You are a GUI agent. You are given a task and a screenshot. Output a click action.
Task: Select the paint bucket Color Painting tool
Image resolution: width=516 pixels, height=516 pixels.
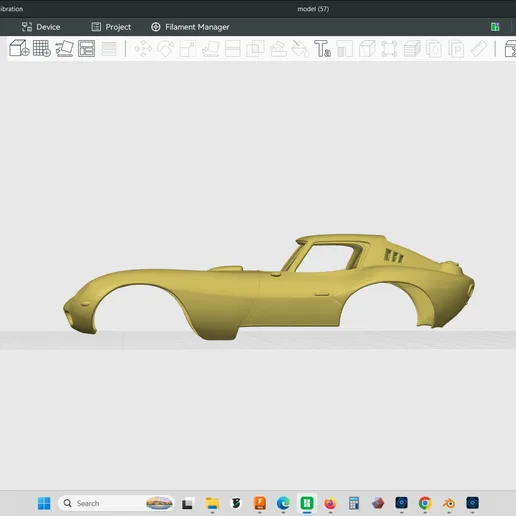[x=300, y=49]
